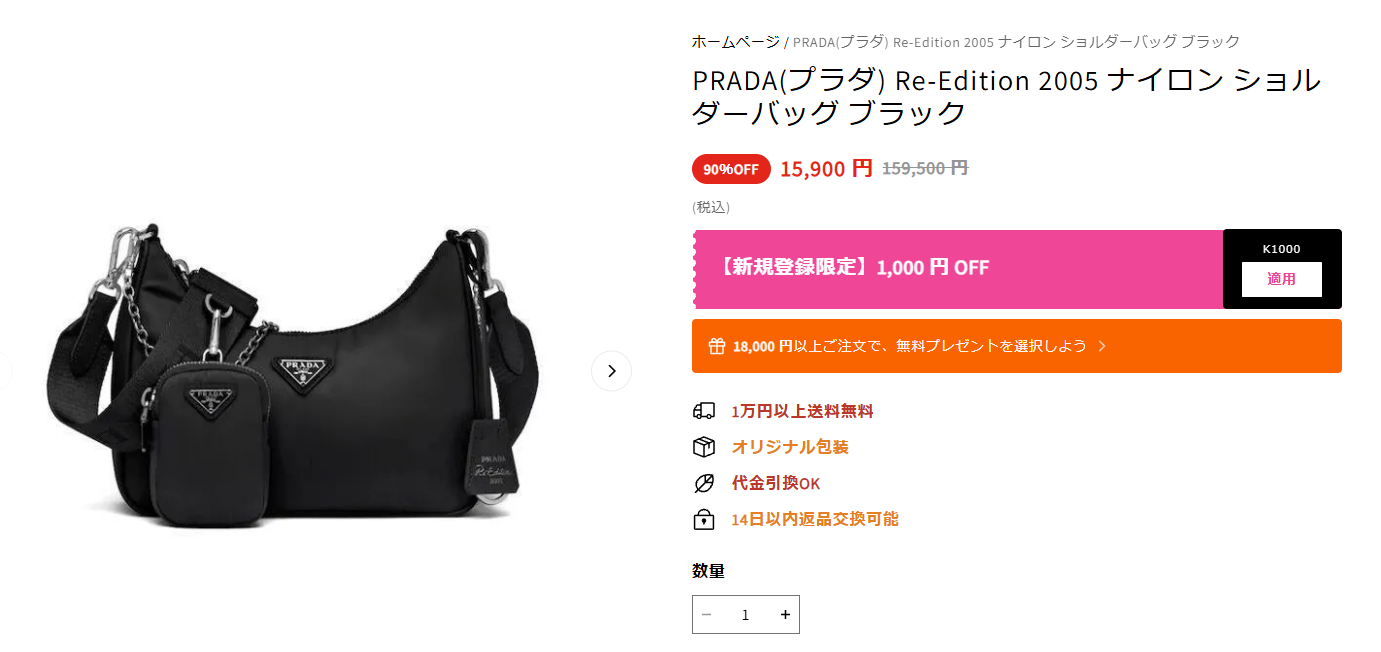Apply the K1000 coupon with 適用 button

[x=1281, y=279]
